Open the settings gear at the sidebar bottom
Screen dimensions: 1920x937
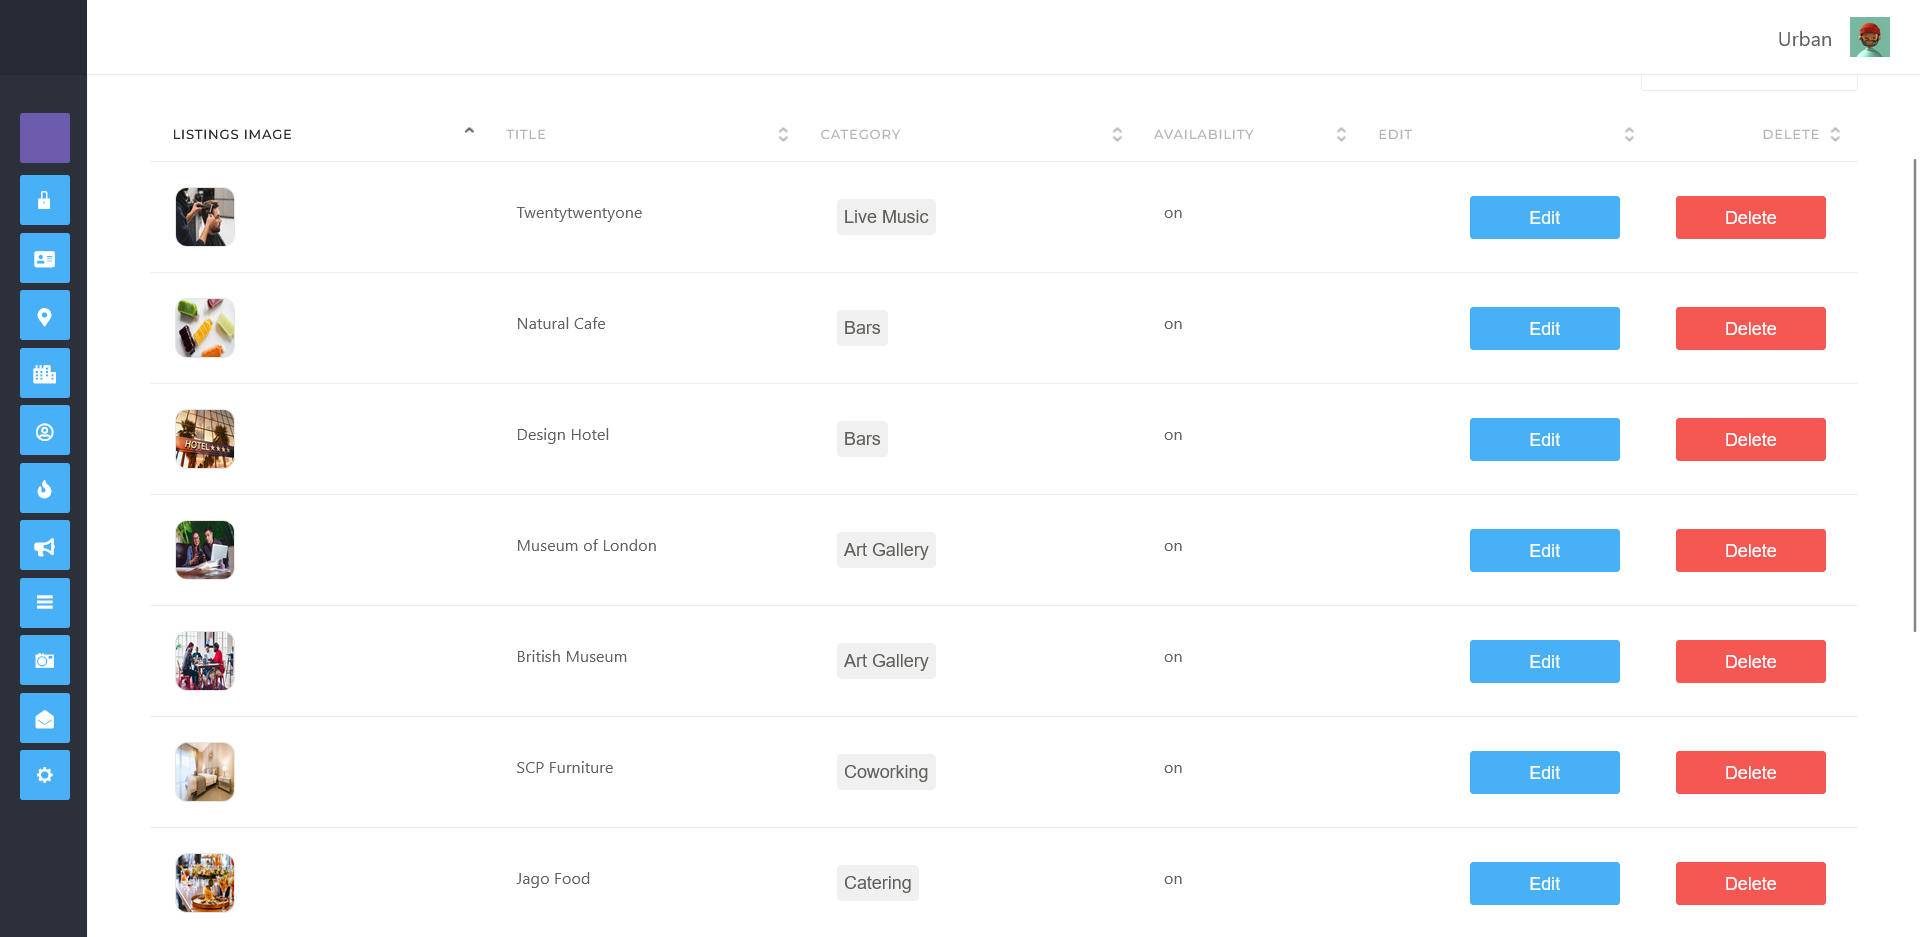tap(44, 775)
